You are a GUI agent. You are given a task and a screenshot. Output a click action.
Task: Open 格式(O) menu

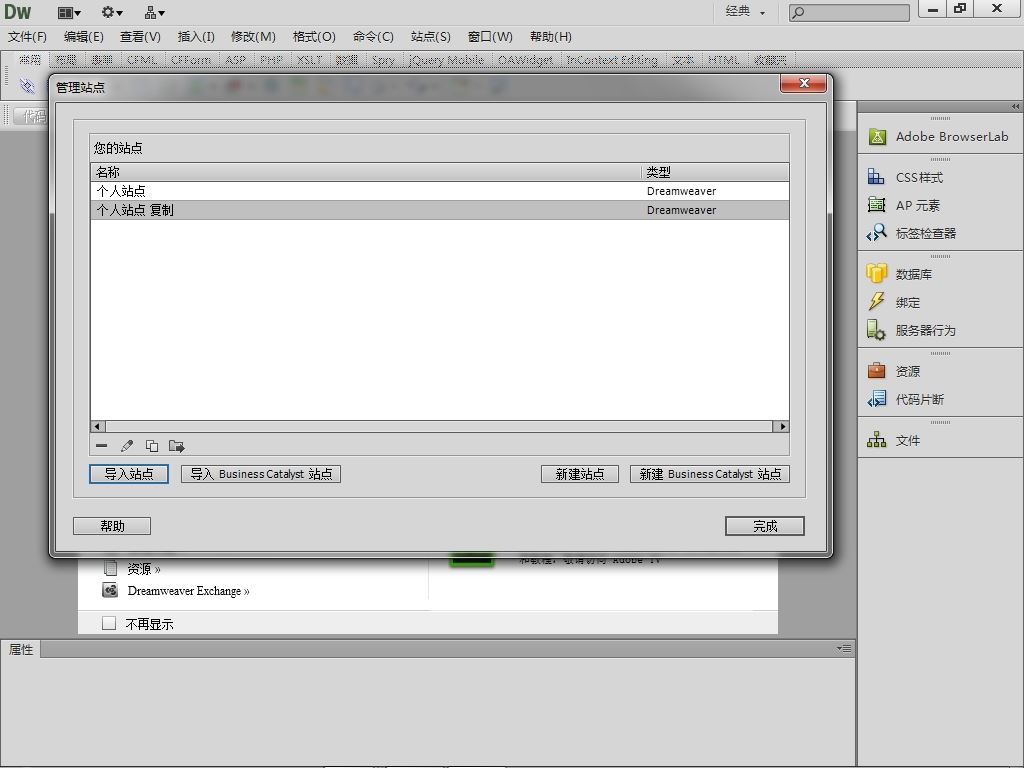point(314,37)
